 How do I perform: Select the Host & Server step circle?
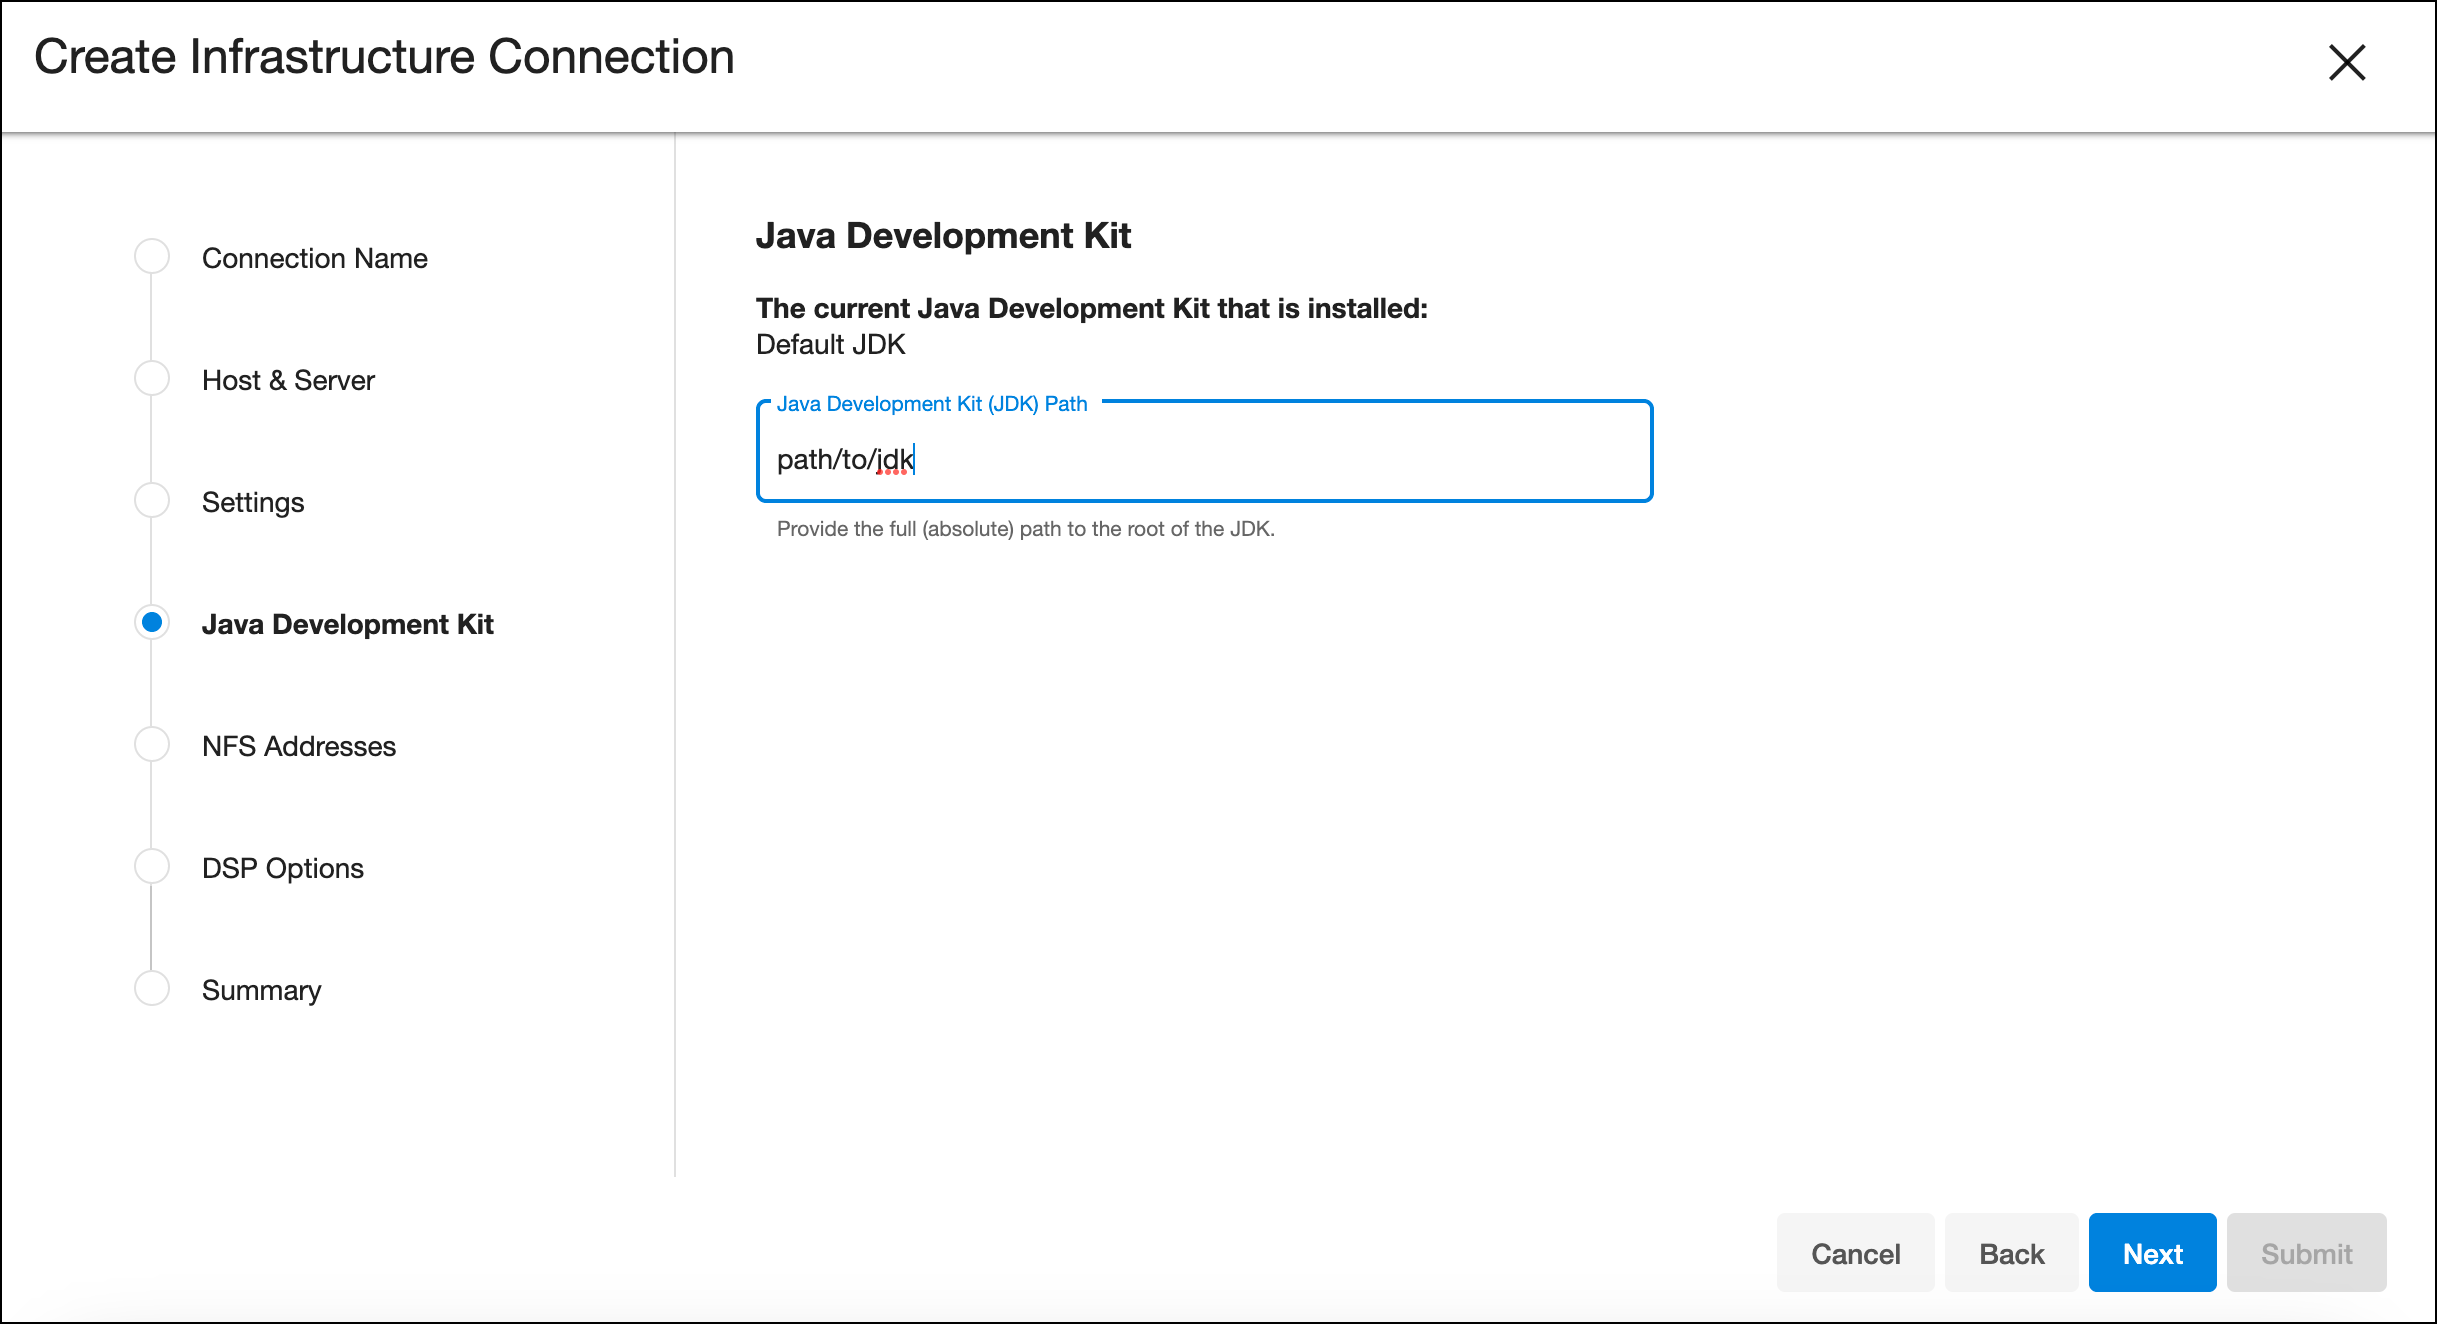[152, 378]
